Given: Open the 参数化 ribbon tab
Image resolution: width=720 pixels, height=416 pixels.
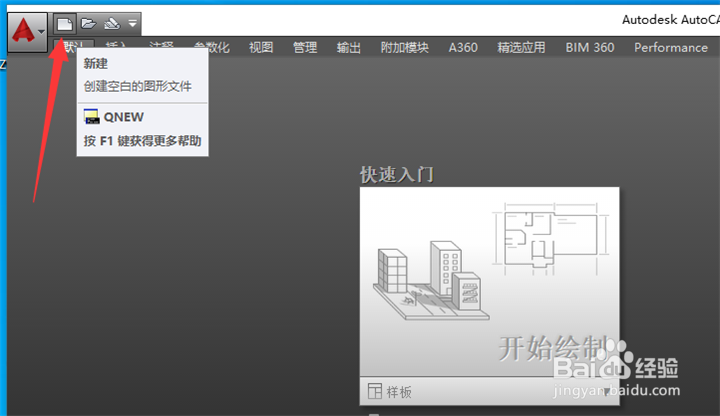Looking at the screenshot, I should [212, 47].
